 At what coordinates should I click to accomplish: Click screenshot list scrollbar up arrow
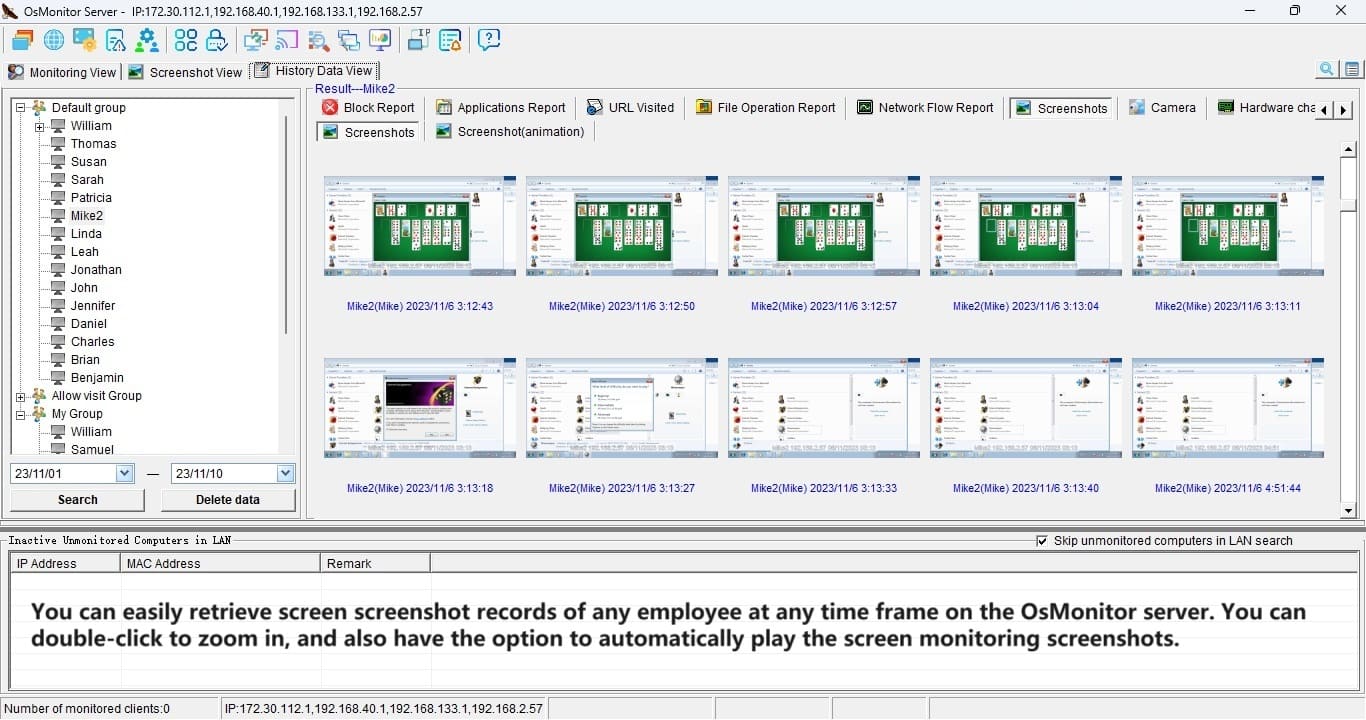click(x=1348, y=150)
